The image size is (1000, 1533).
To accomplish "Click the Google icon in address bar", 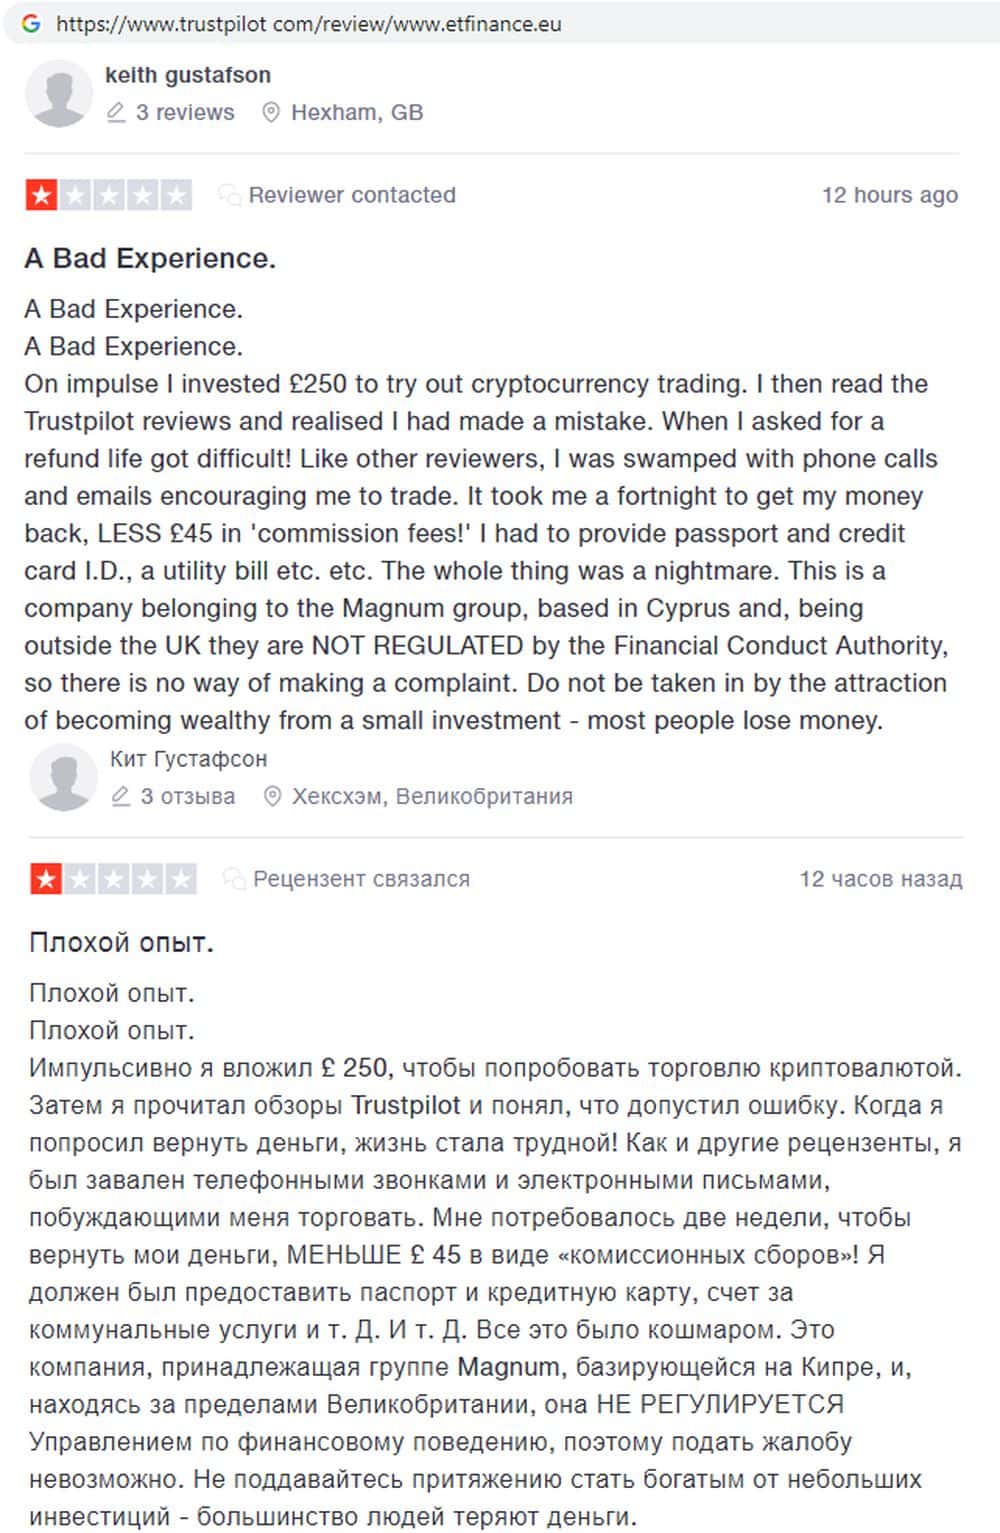I will coord(31,23).
